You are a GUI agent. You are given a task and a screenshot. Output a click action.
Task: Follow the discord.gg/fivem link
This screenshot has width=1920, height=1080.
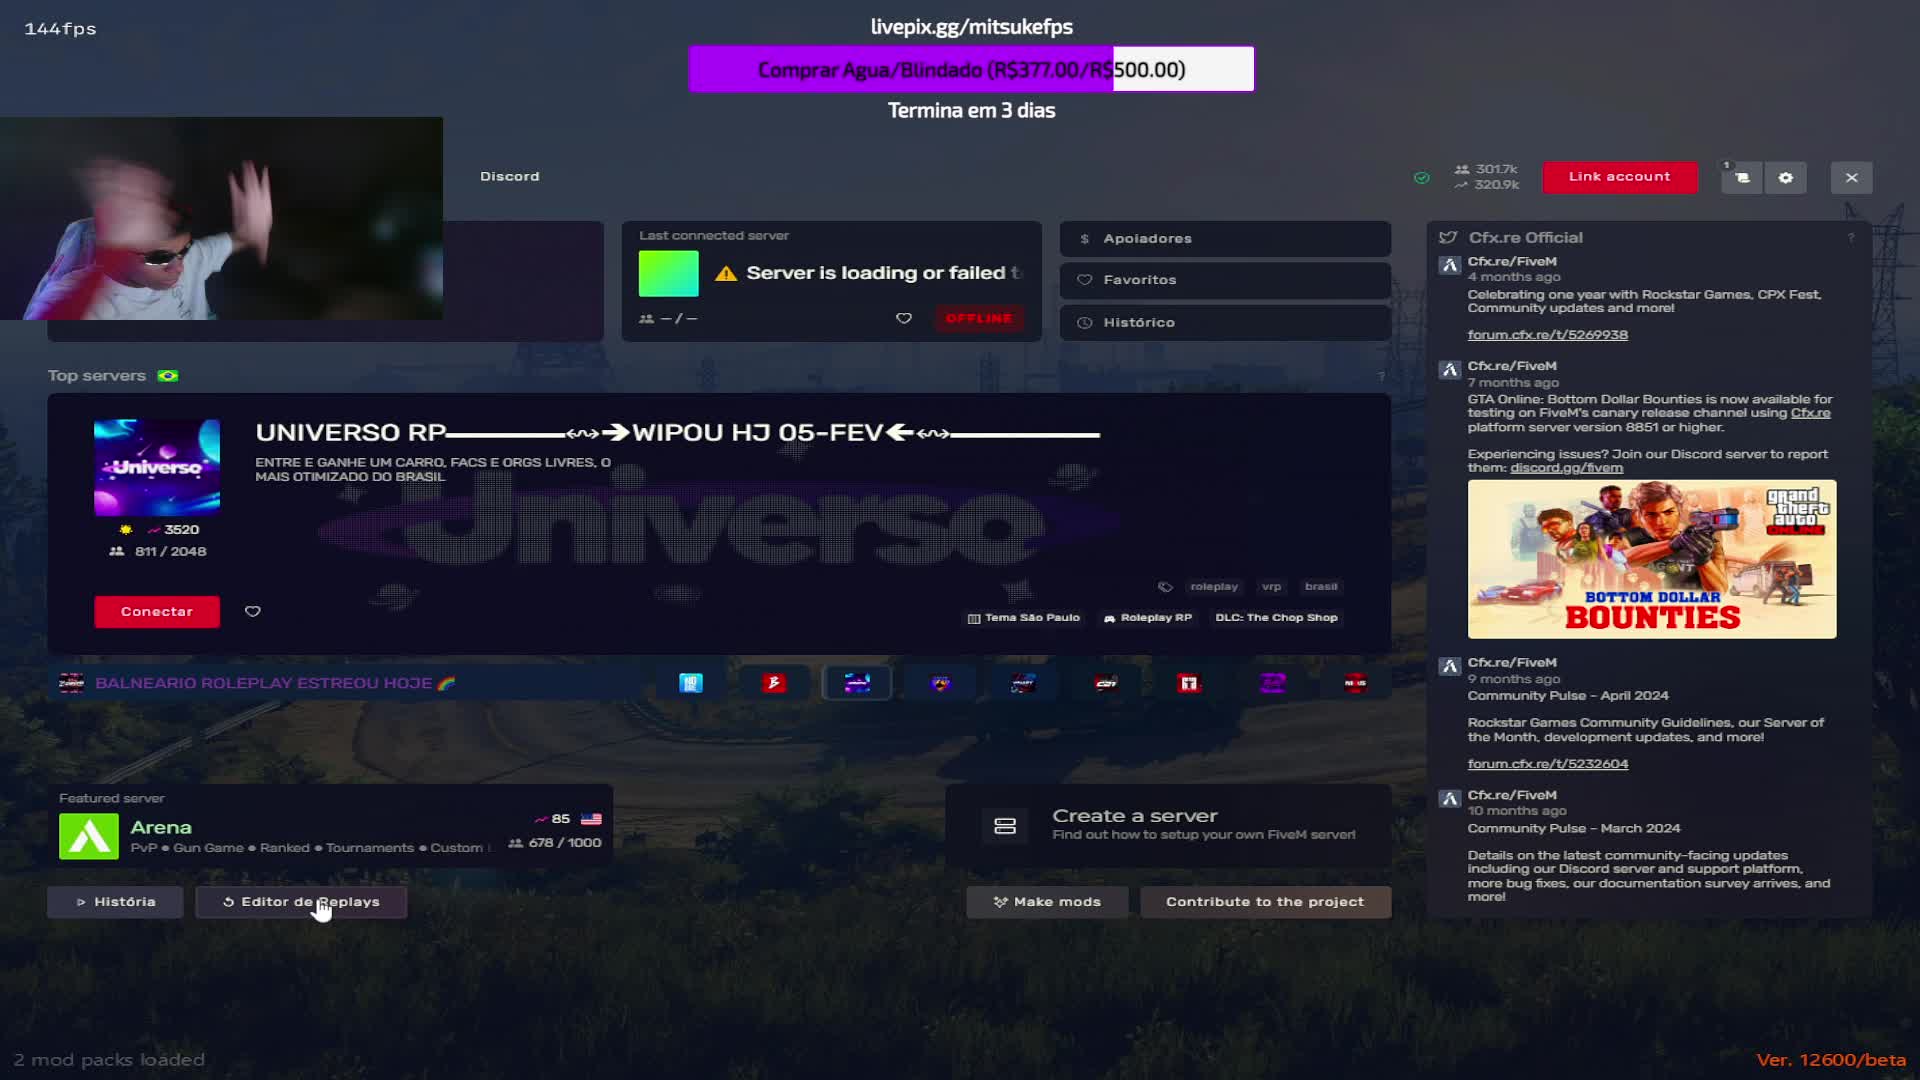click(1566, 468)
